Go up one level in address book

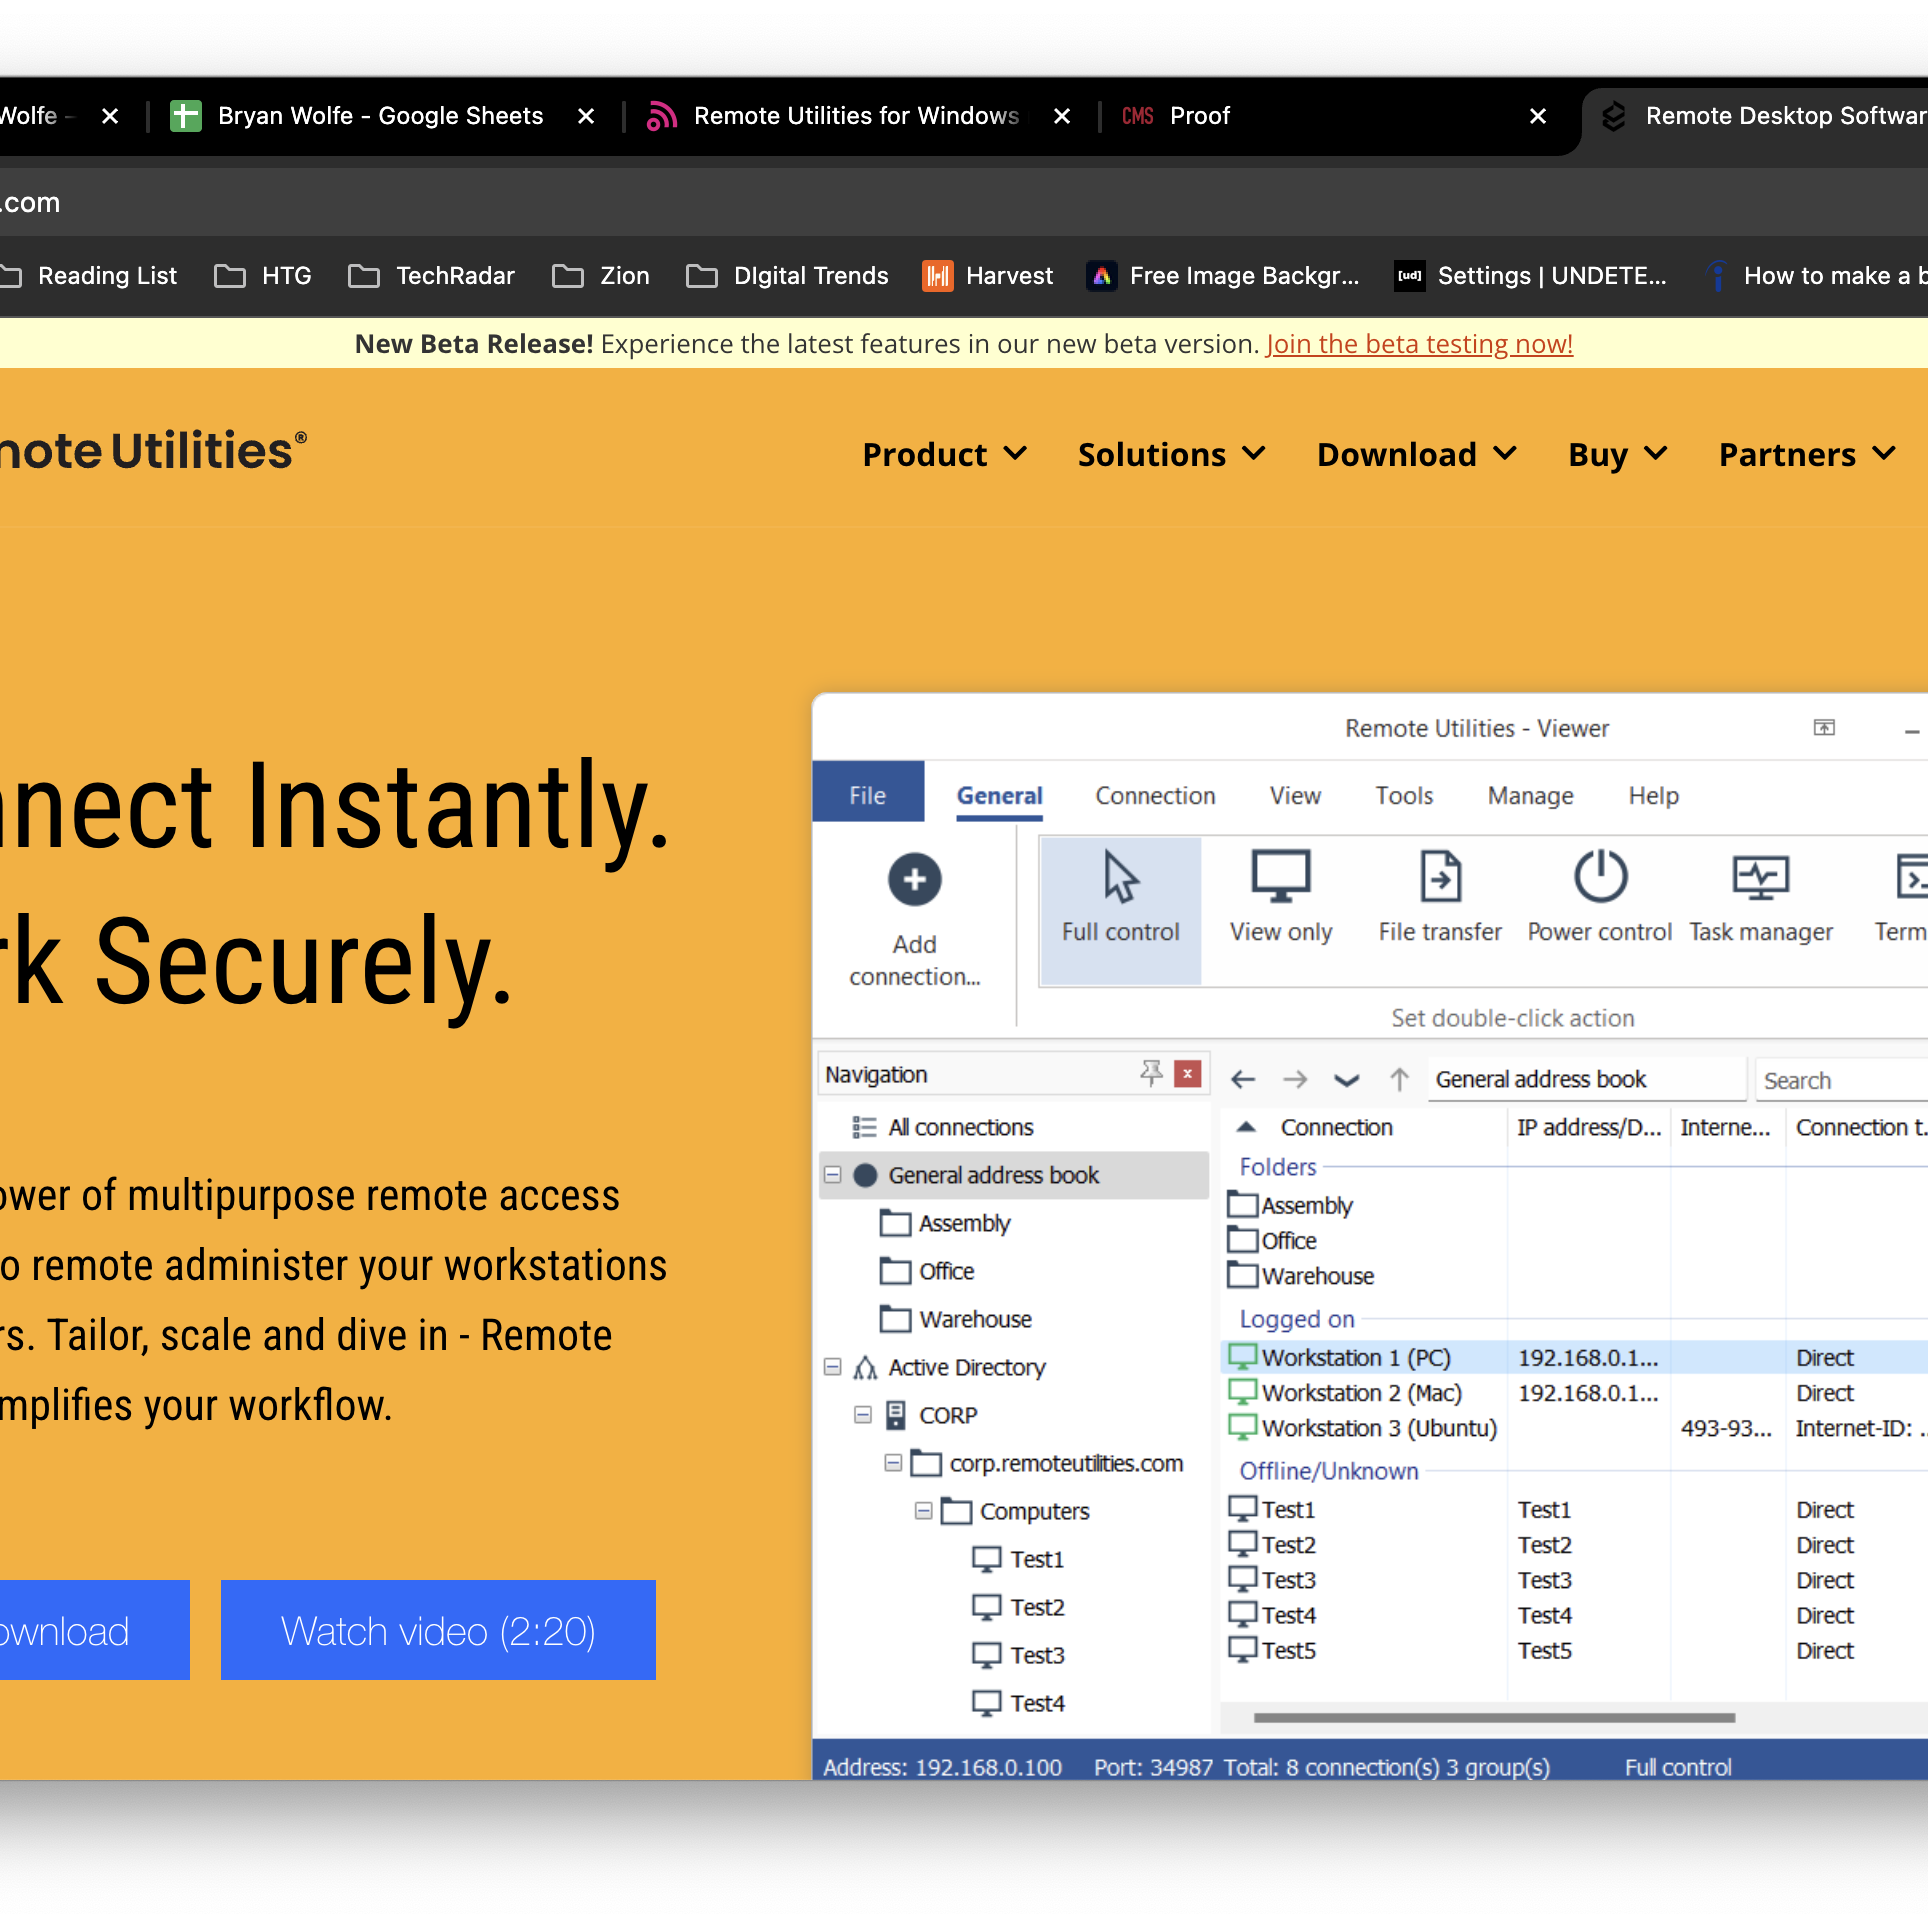tap(1399, 1079)
